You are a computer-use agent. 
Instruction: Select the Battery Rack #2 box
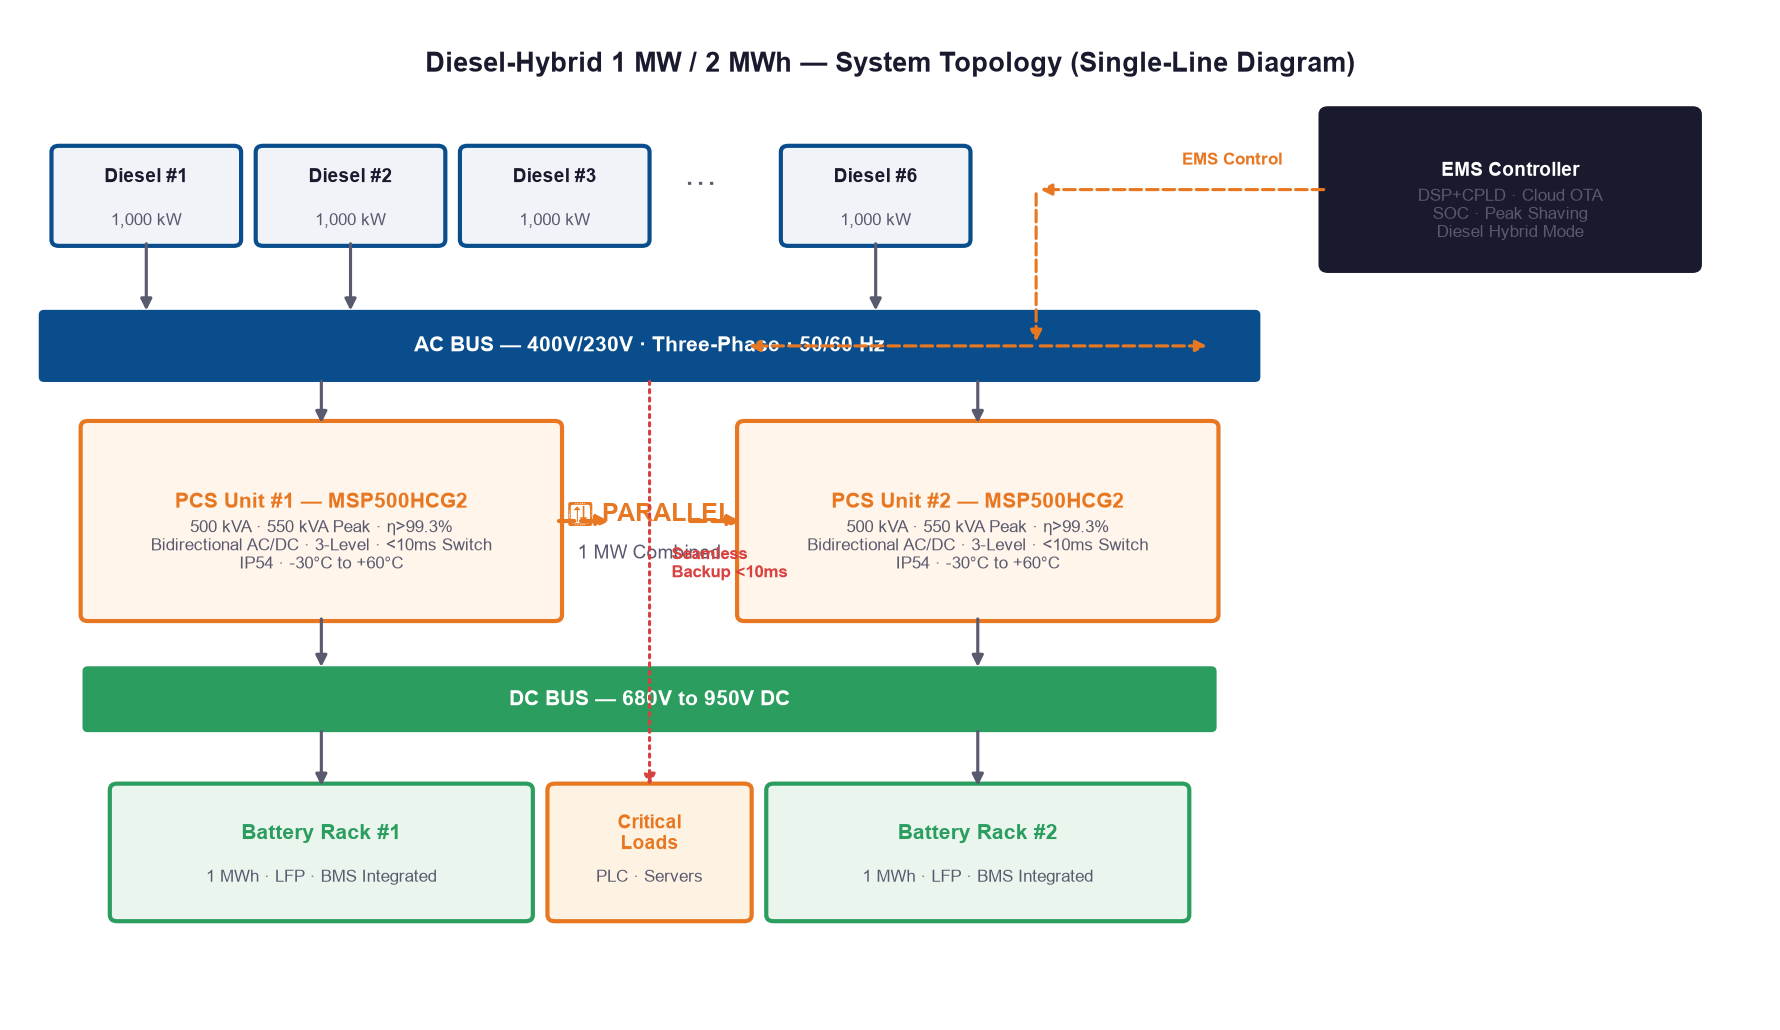click(x=977, y=852)
